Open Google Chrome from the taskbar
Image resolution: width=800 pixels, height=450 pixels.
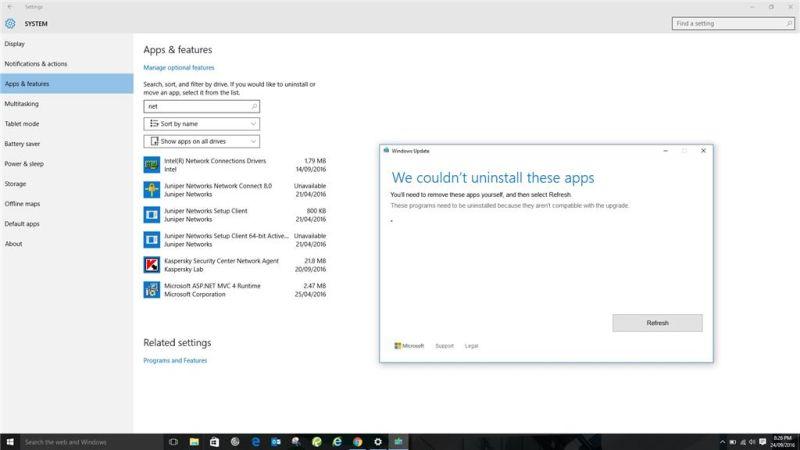358,442
